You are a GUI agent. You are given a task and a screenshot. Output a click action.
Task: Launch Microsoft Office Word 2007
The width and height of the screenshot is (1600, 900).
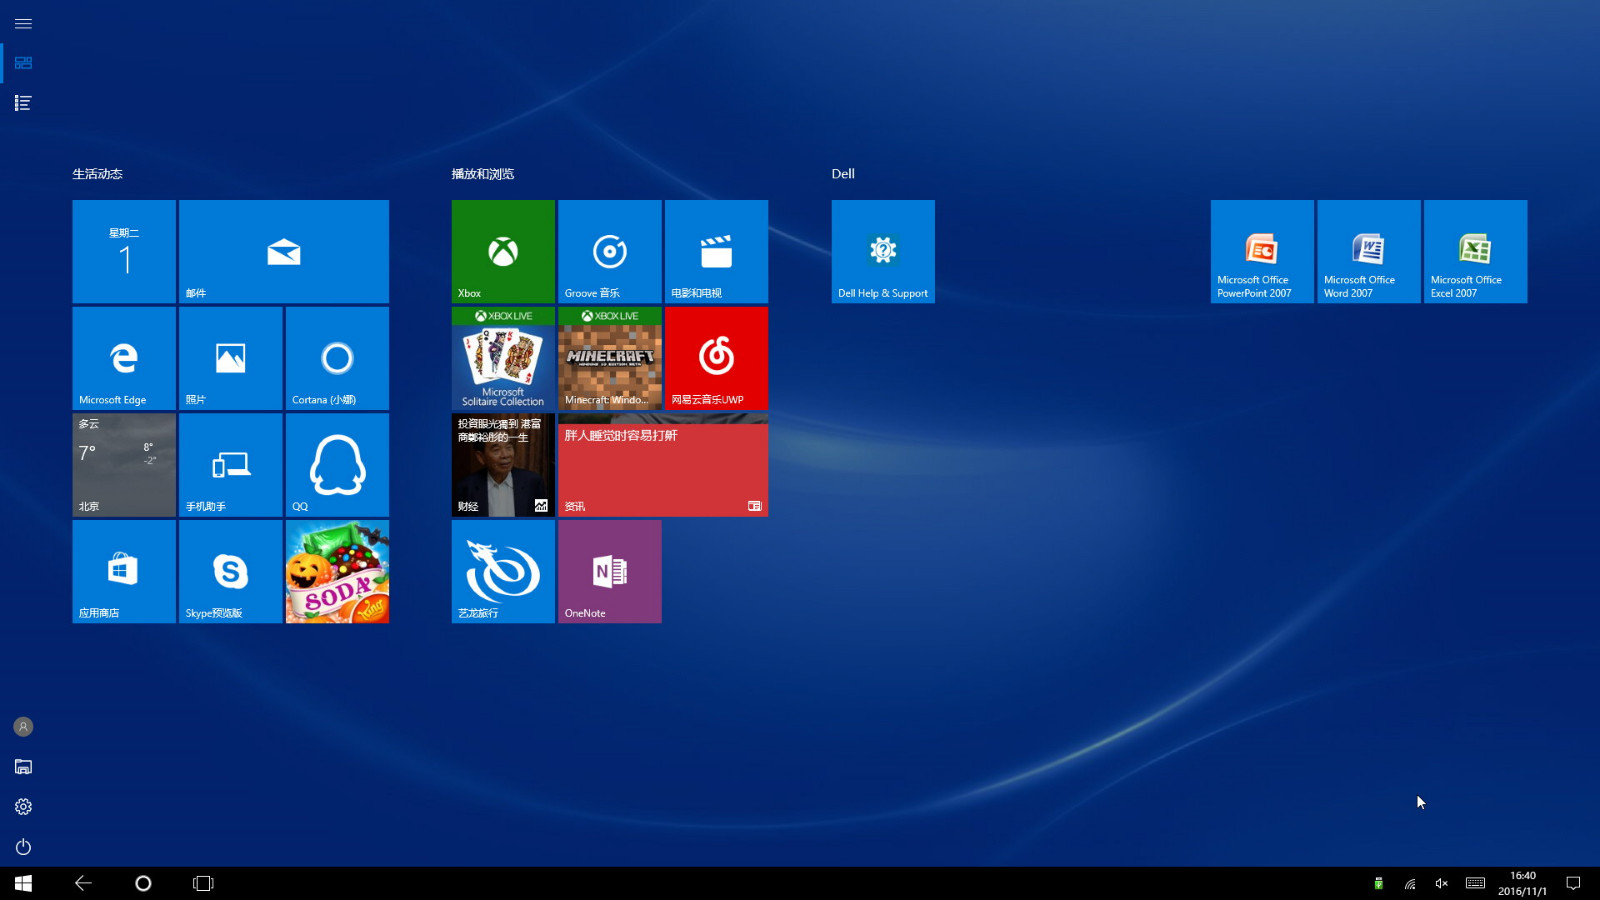tap(1369, 251)
